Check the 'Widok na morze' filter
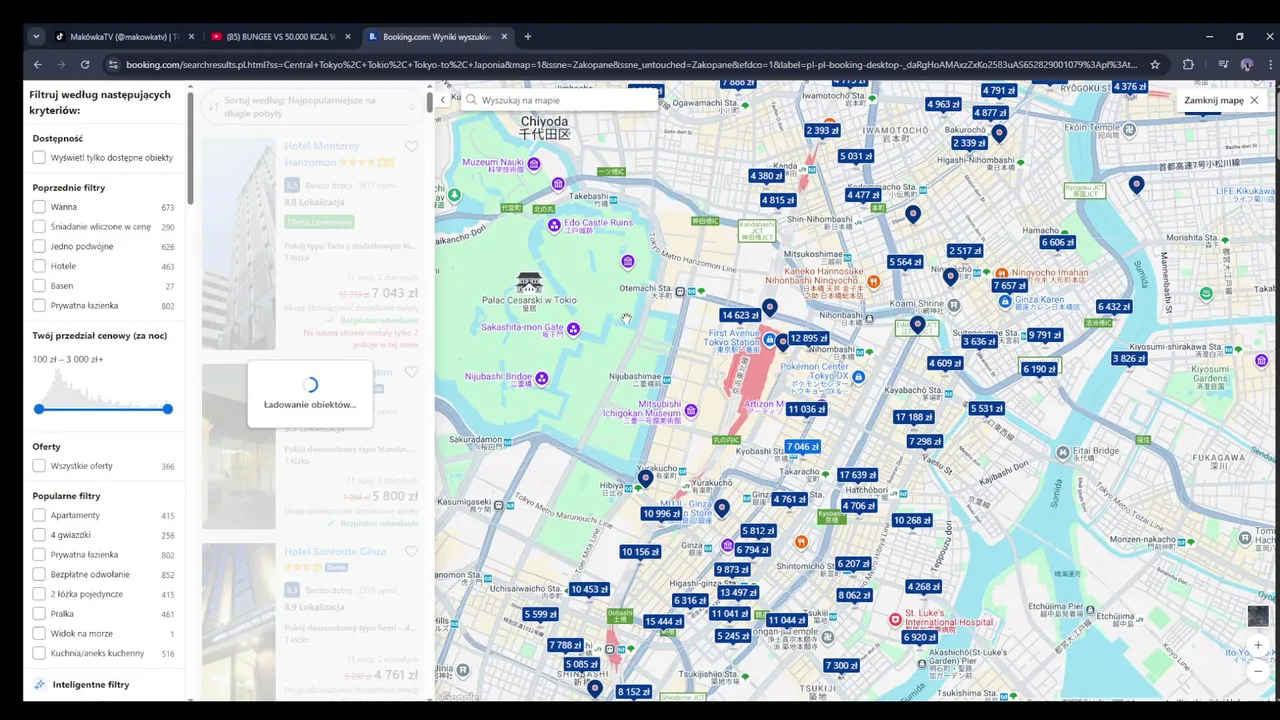The image size is (1280, 720). (39, 633)
